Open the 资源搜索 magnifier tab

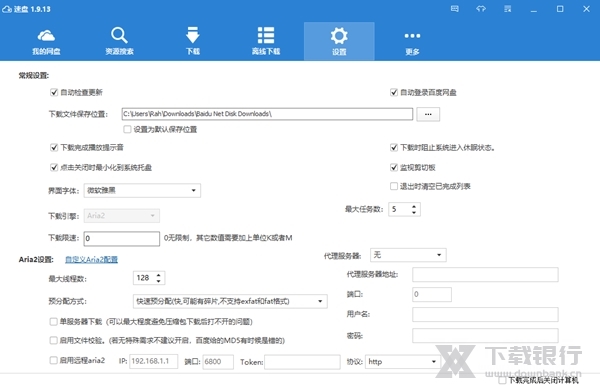click(119, 41)
